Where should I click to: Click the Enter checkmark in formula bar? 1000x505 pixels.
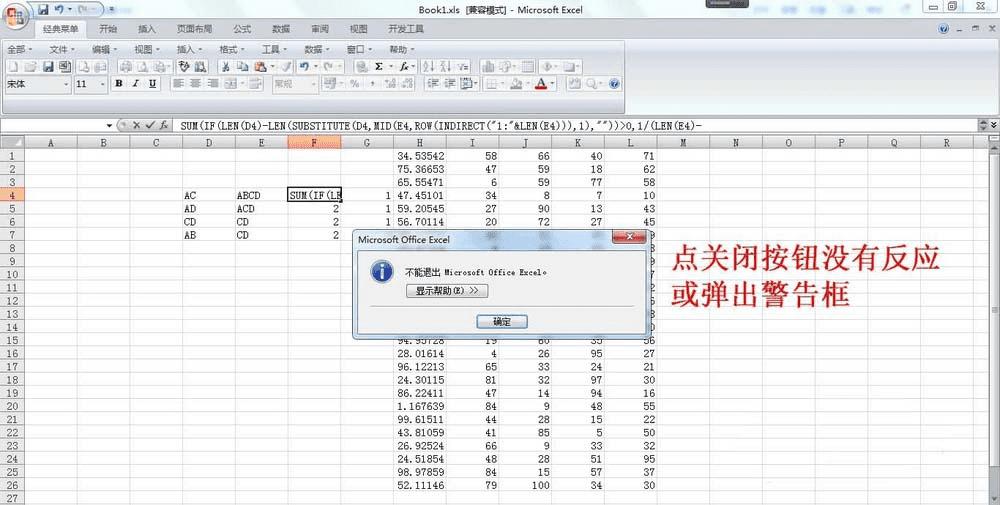[150, 126]
